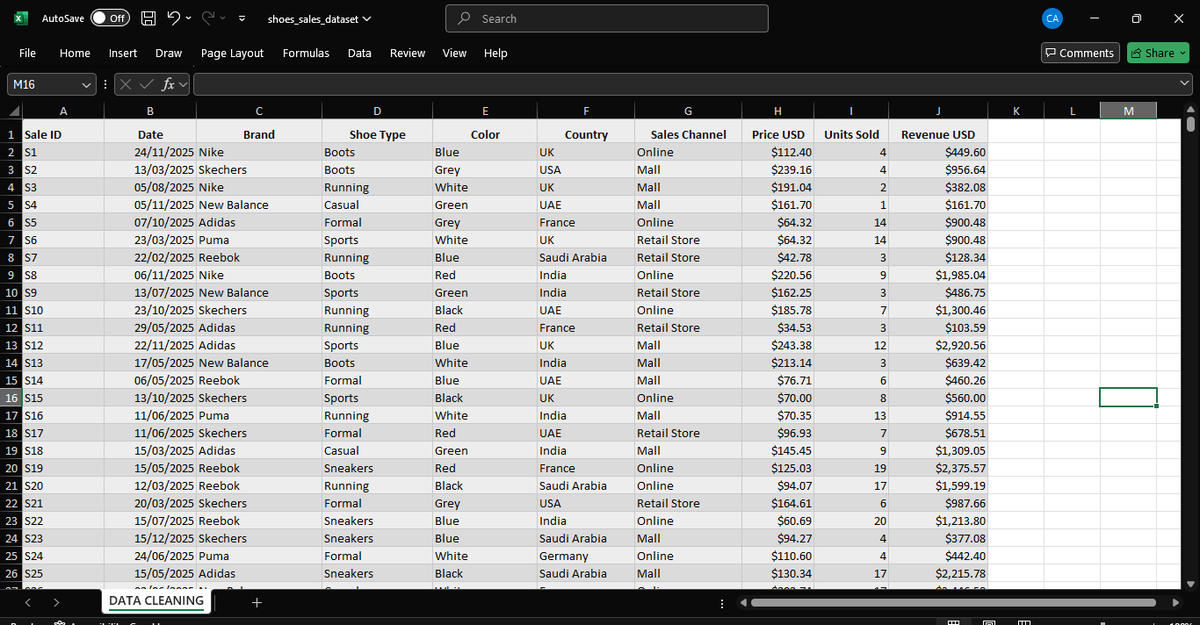Click the Revenue USD header cell

point(939,134)
